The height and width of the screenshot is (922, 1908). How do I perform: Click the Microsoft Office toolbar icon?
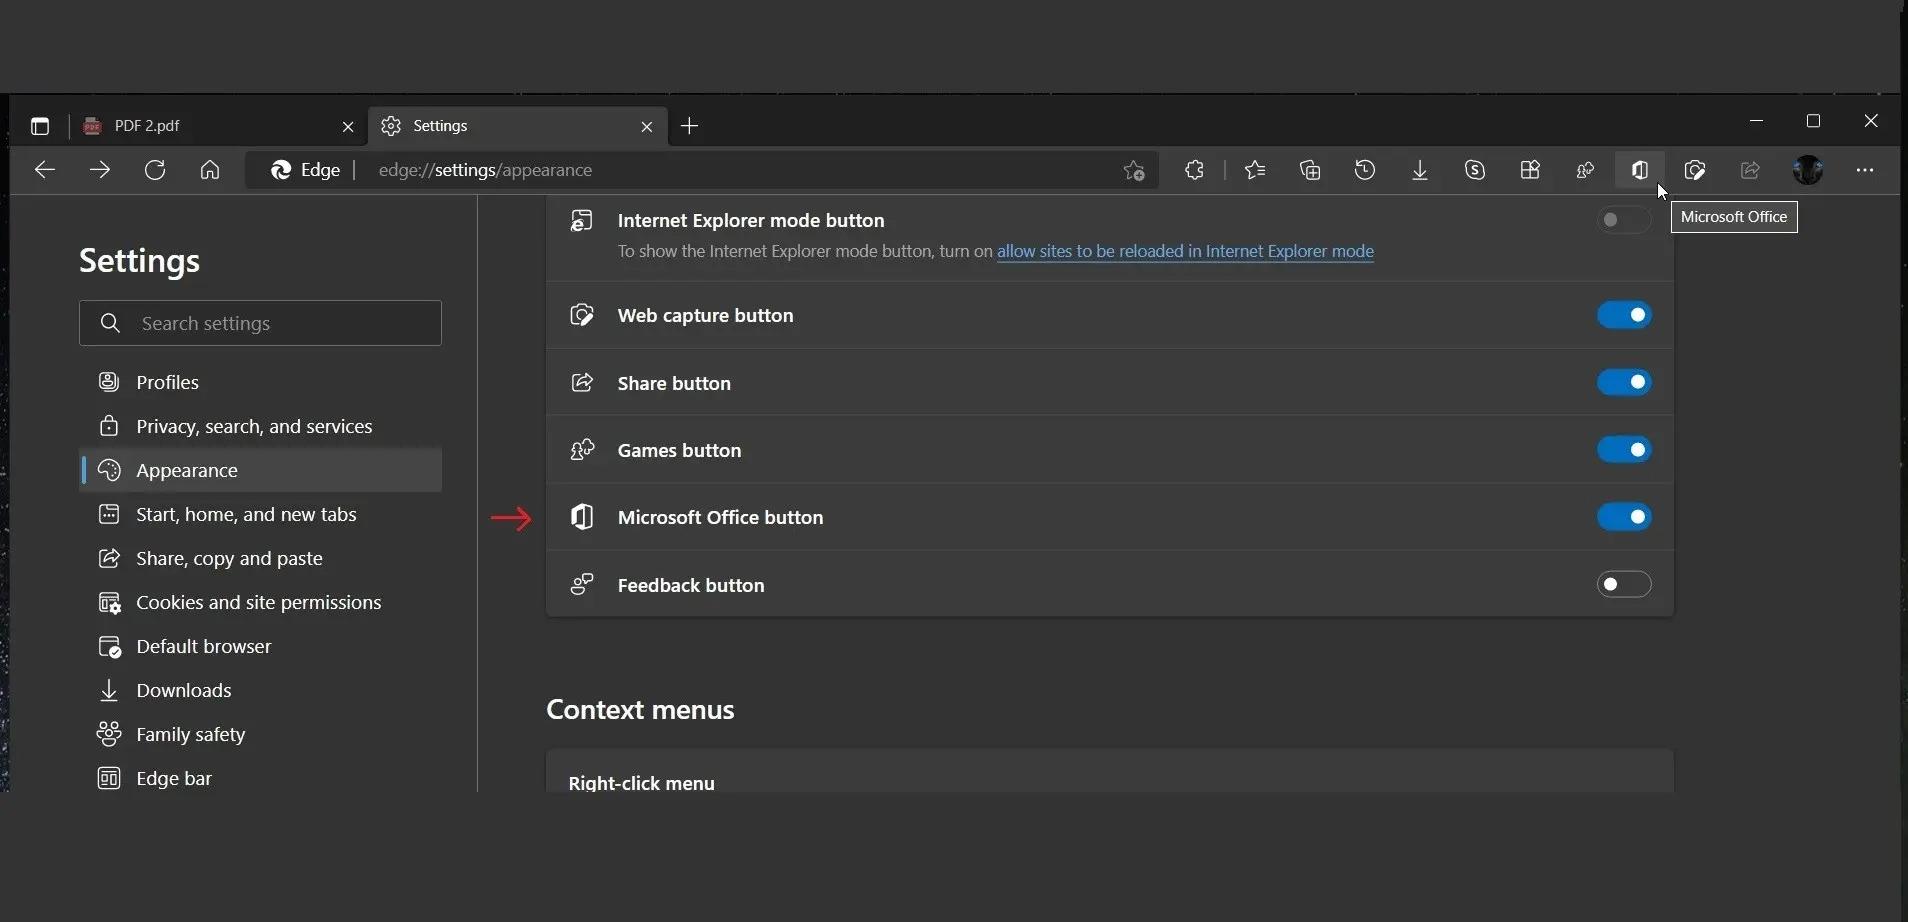(1640, 170)
